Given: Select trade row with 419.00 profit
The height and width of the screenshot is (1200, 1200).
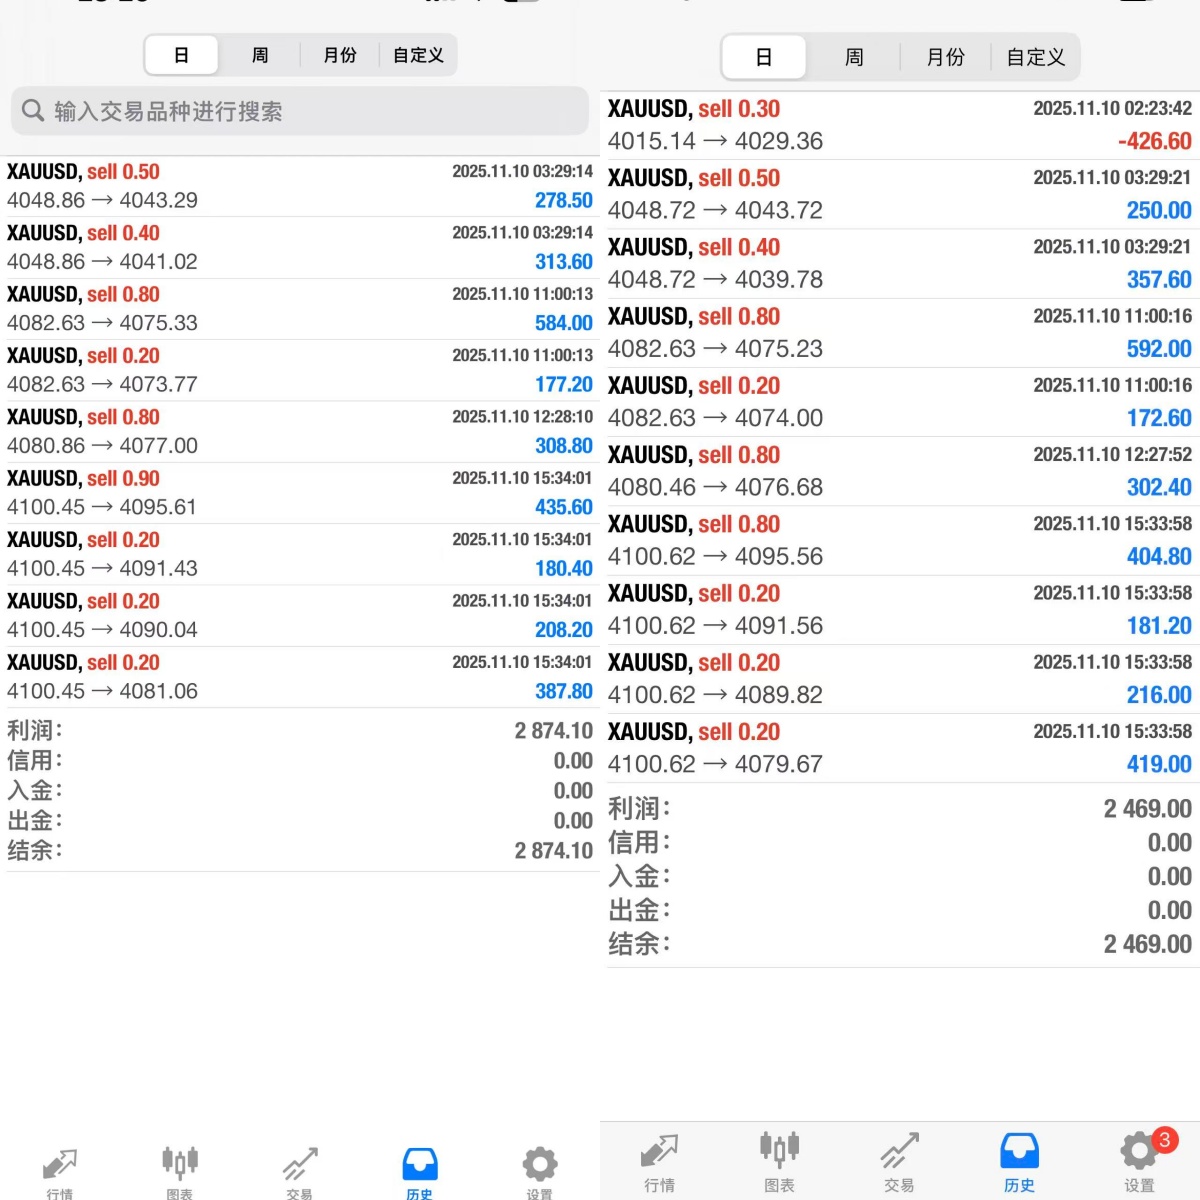Looking at the screenshot, I should click(x=900, y=748).
